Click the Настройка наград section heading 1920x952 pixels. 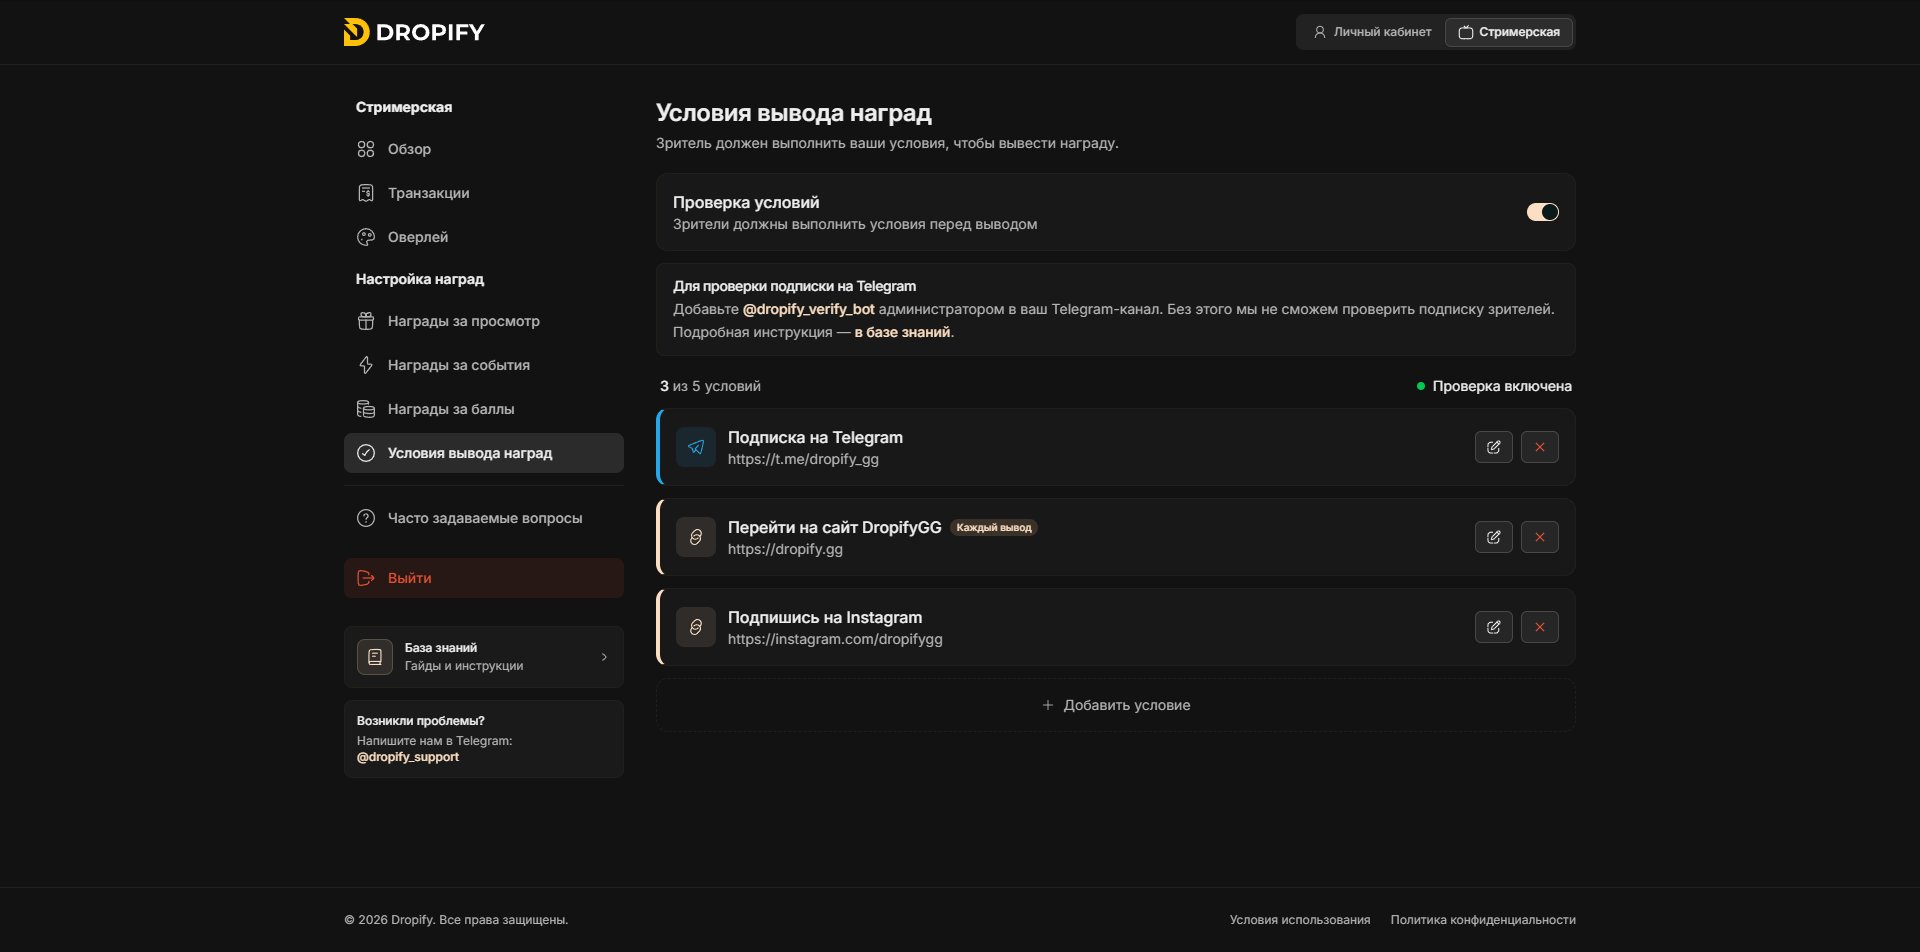420,279
